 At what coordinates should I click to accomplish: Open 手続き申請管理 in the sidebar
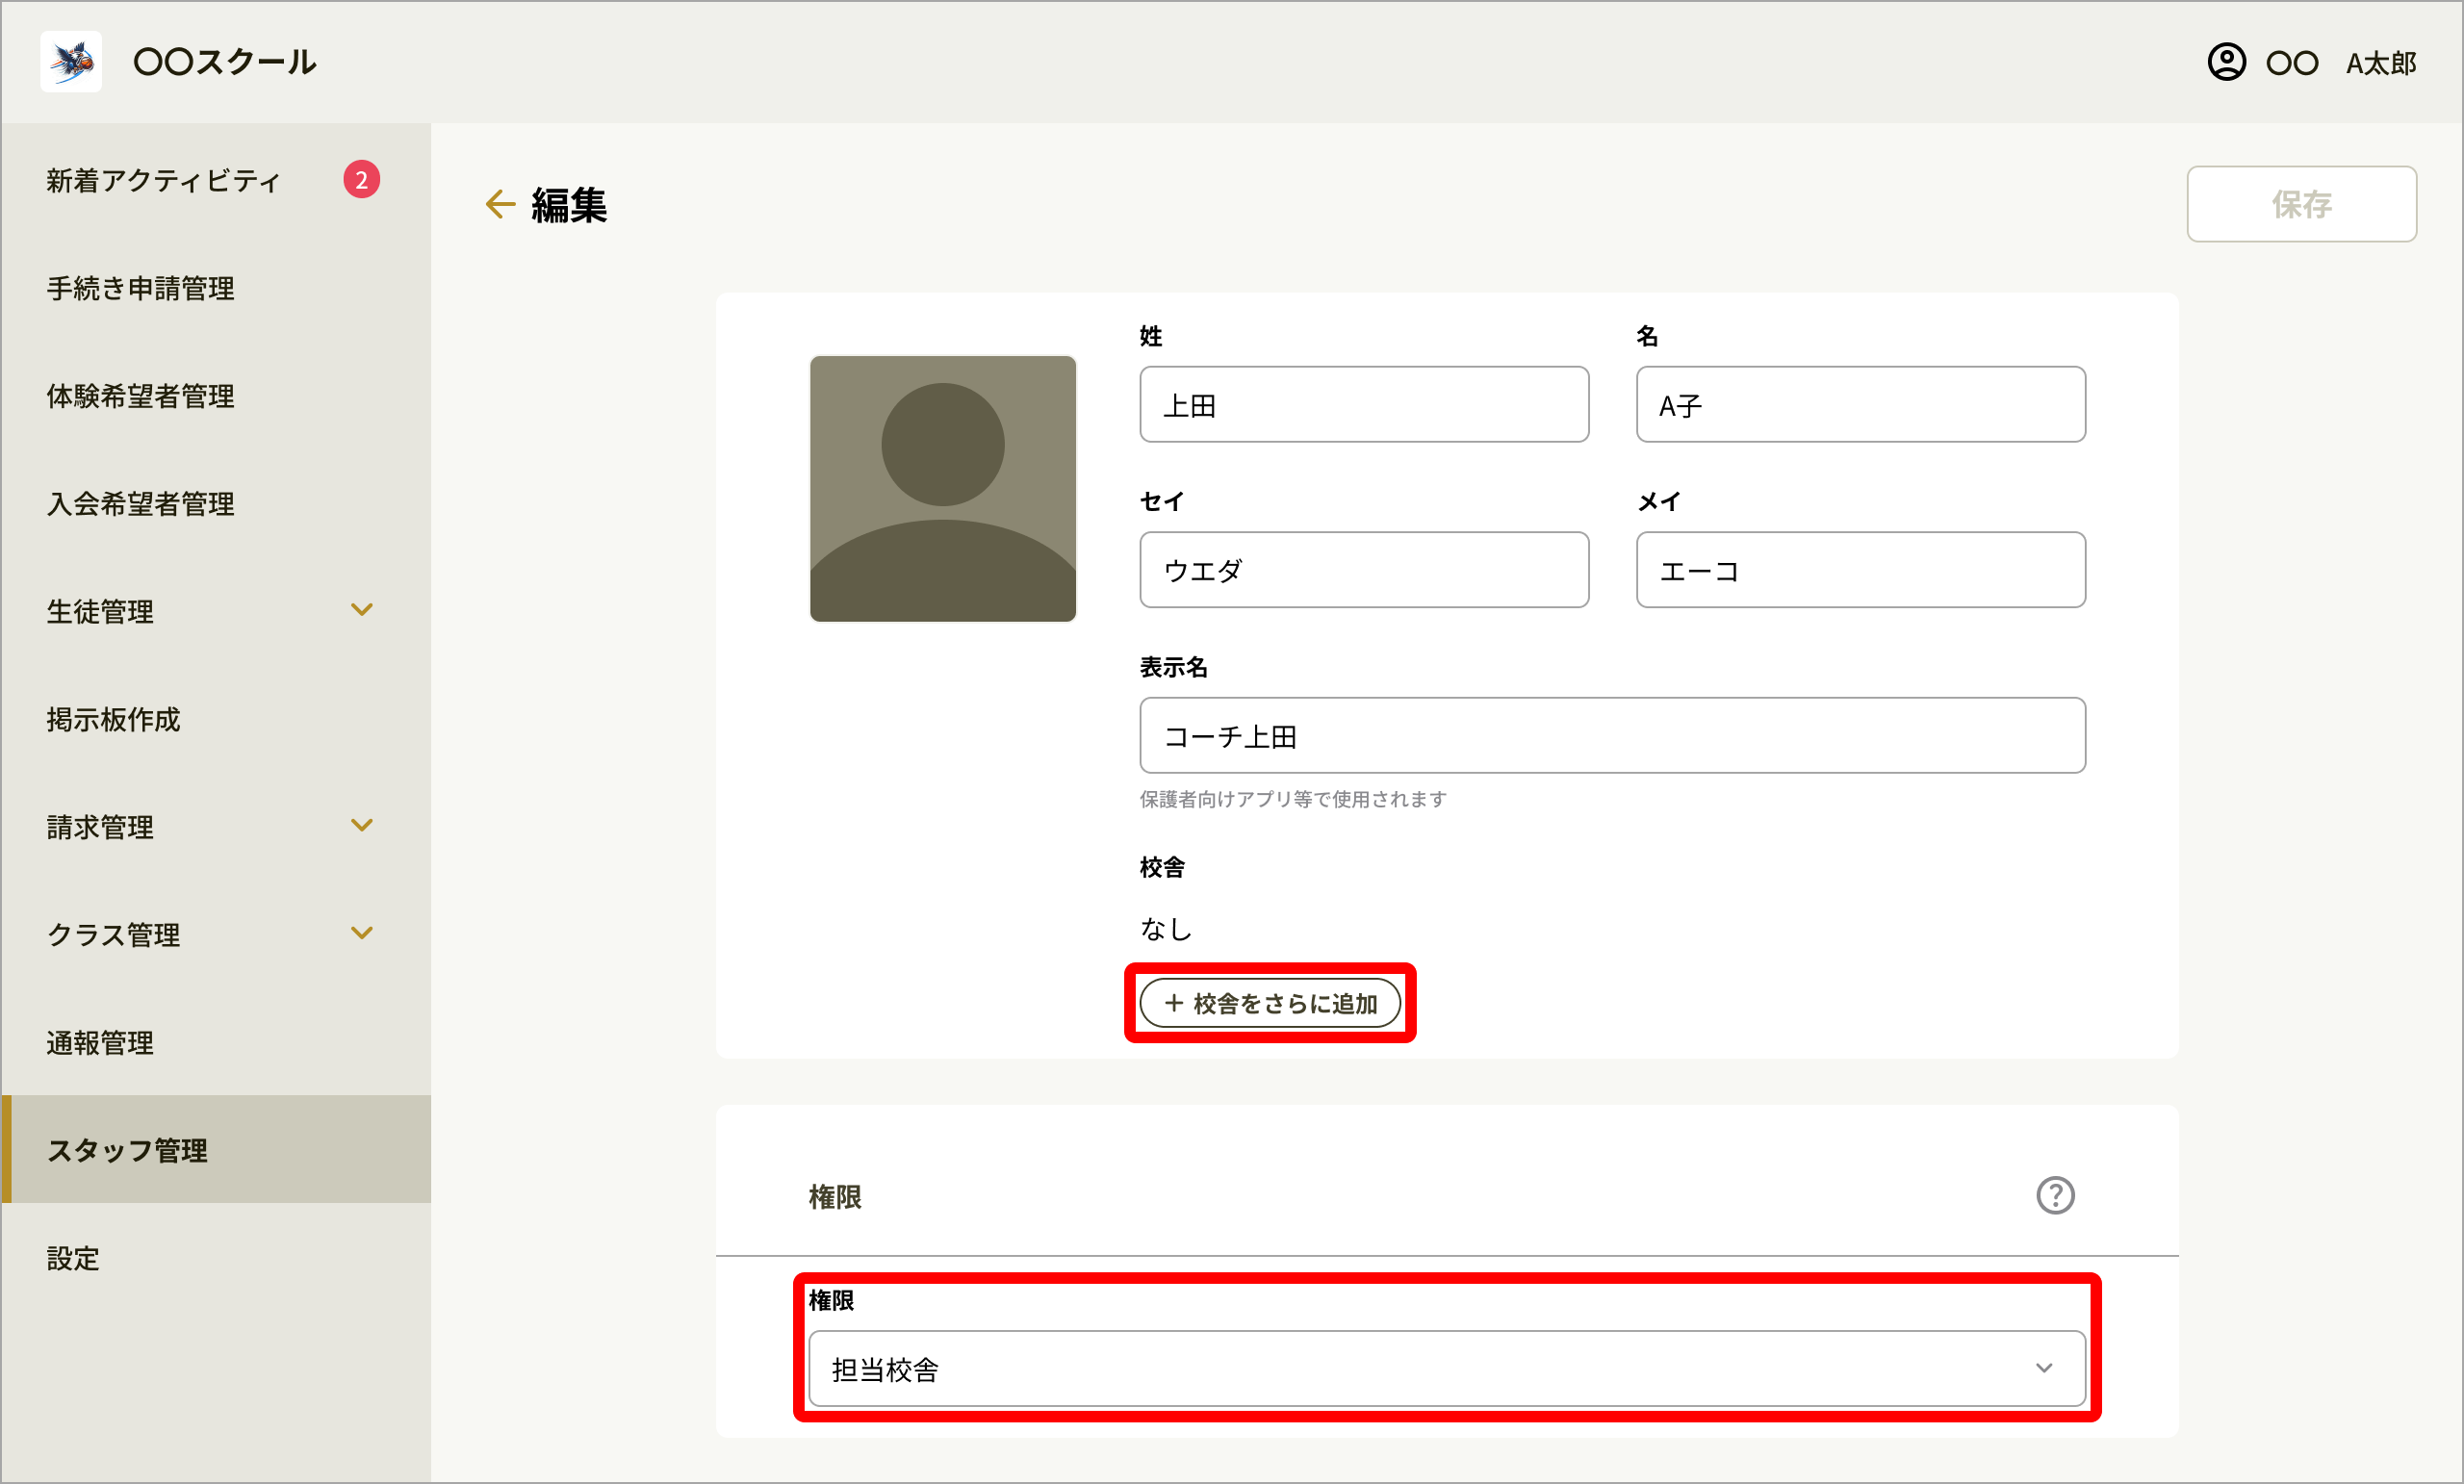click(x=216, y=288)
